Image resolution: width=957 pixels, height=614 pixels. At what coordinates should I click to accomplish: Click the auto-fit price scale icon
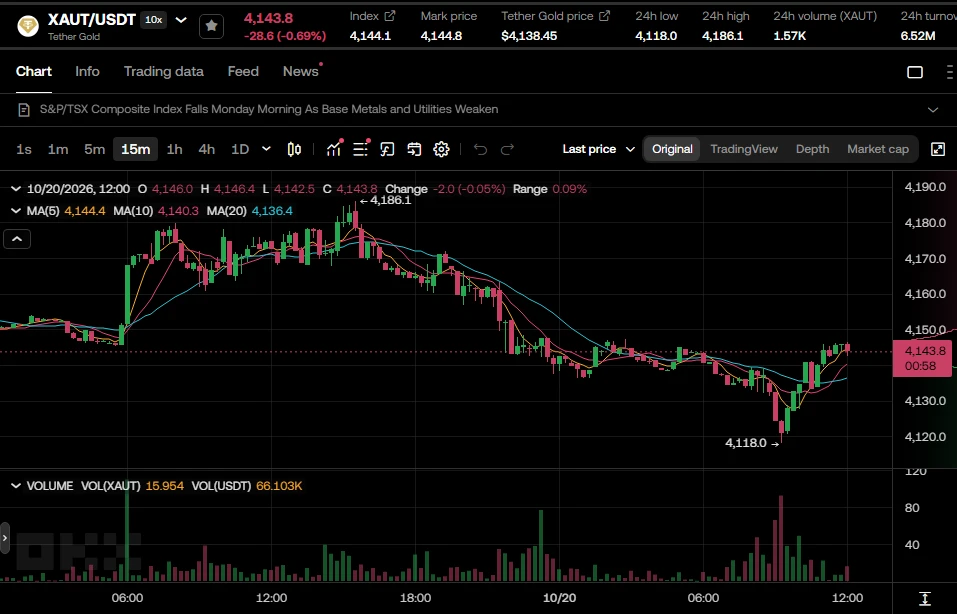tap(925, 598)
